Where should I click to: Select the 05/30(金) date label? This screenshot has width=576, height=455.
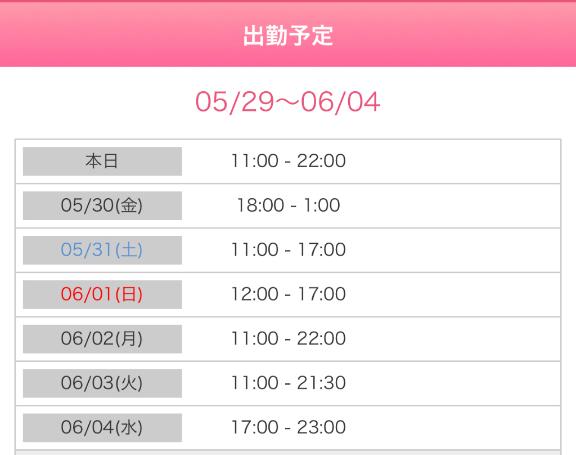pos(102,205)
